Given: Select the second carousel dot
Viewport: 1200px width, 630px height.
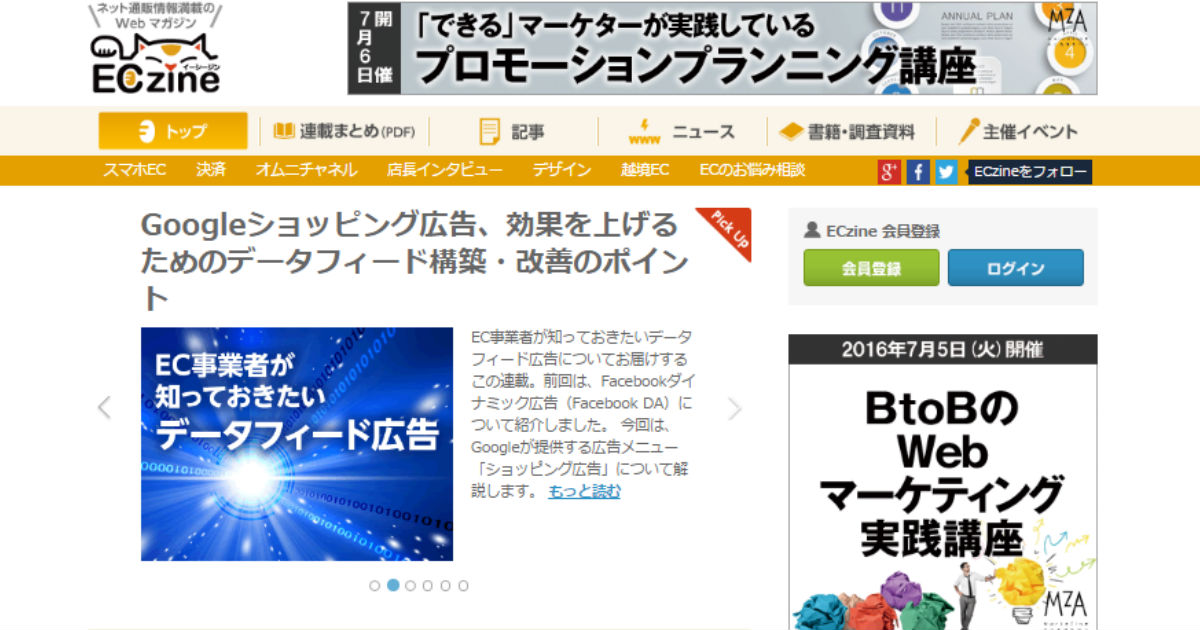Looking at the screenshot, I should [393, 586].
